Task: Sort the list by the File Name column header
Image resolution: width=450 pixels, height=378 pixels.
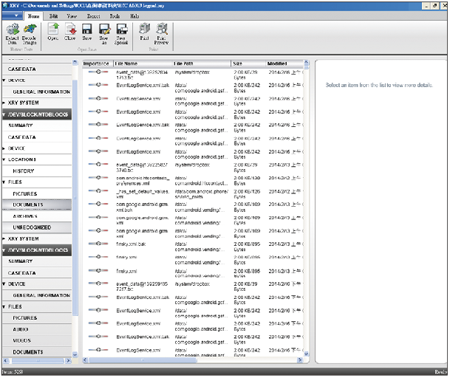Action: [143, 63]
